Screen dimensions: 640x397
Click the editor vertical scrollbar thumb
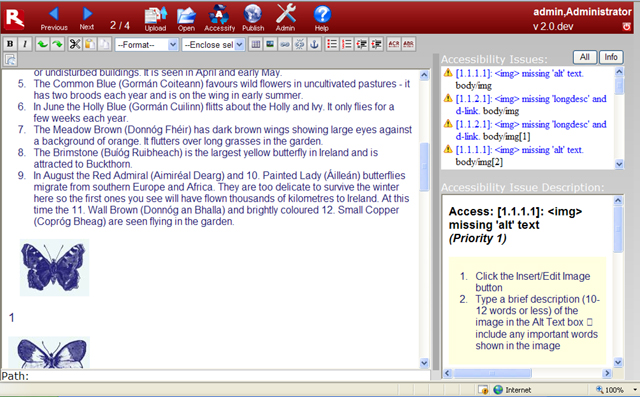(x=424, y=167)
